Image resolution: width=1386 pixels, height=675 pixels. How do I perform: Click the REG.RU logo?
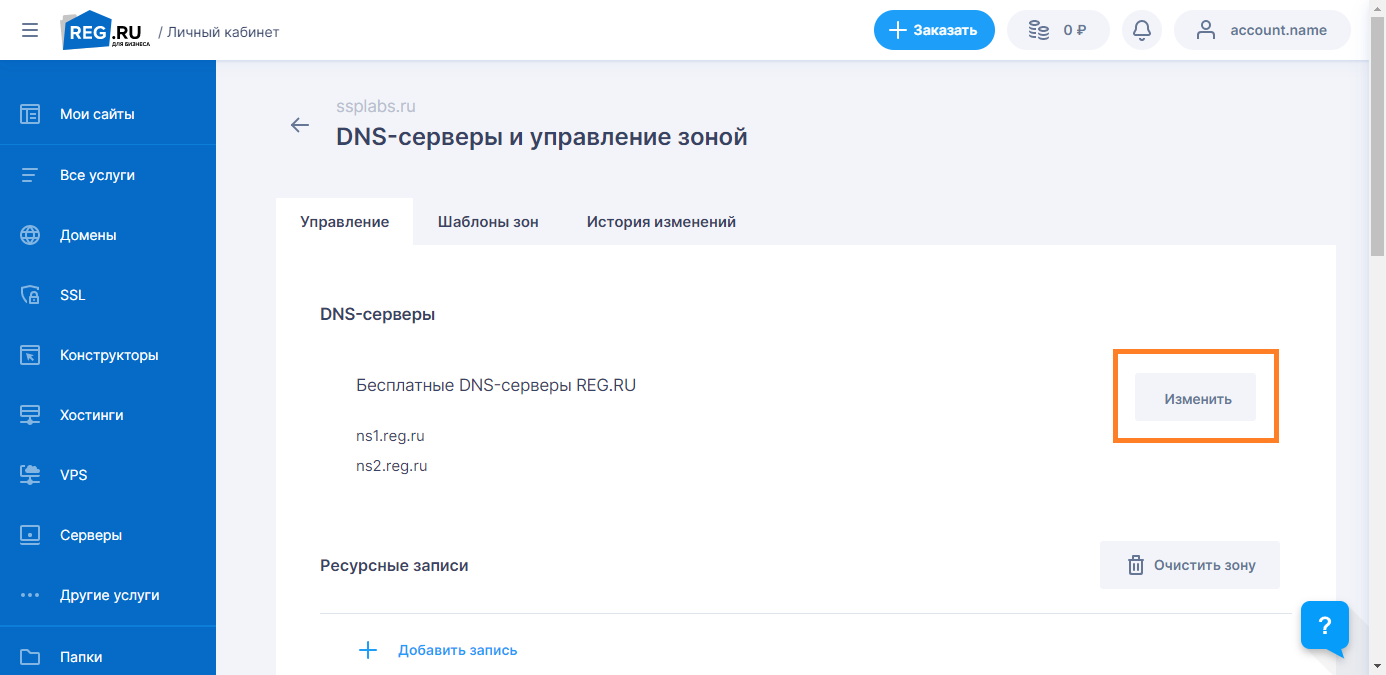point(105,31)
